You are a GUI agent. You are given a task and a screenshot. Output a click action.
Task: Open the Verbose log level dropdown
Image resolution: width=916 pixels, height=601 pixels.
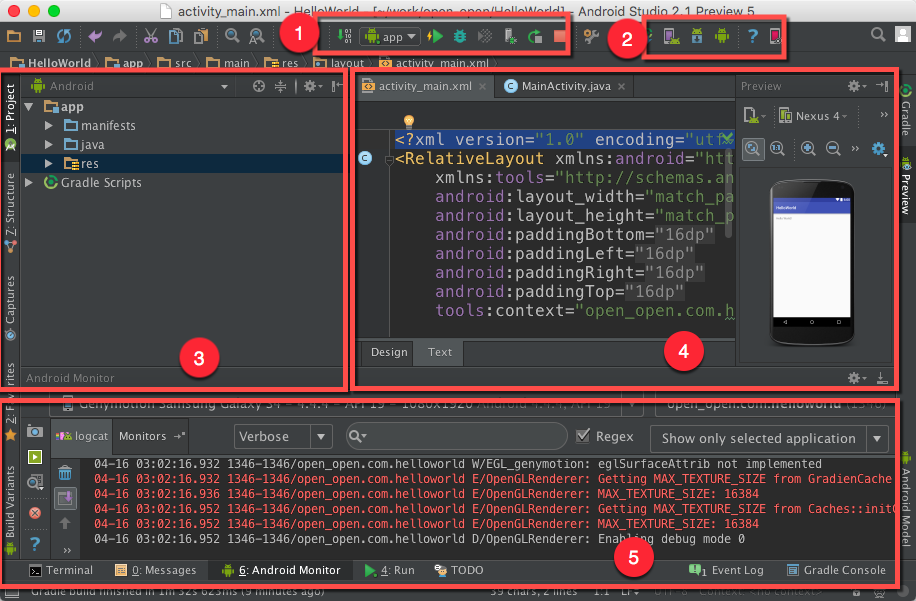(x=281, y=437)
